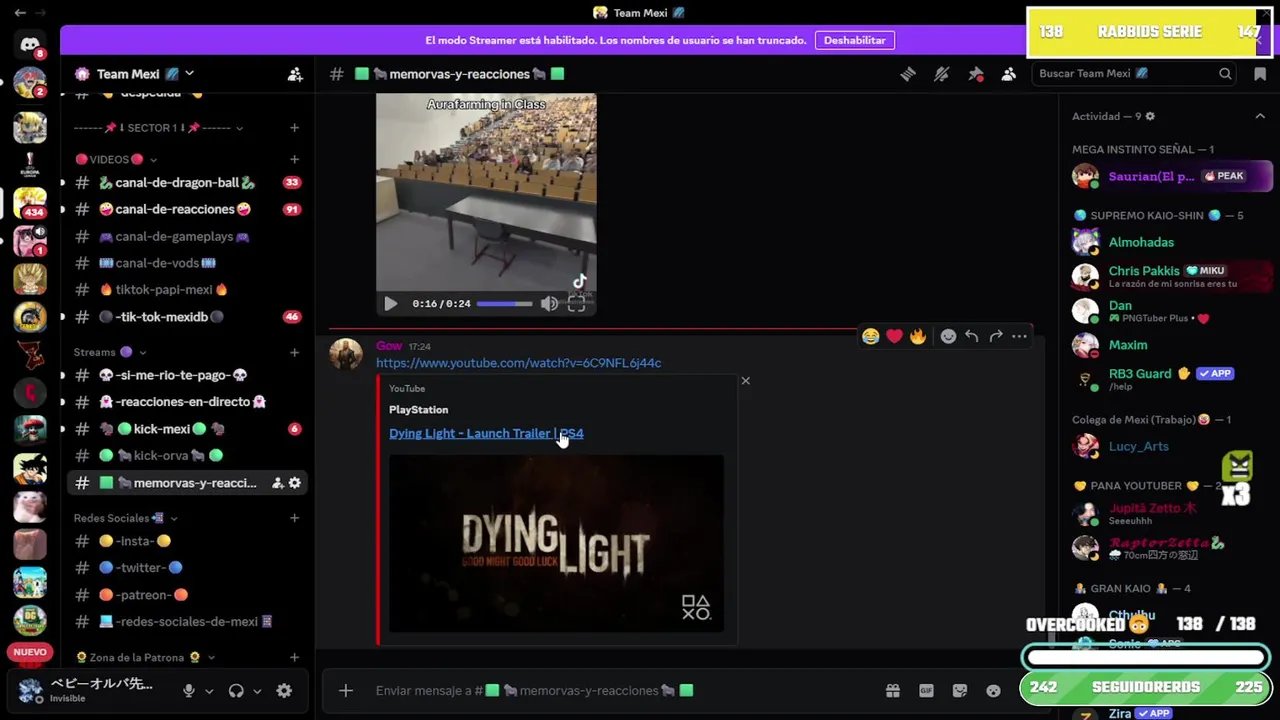Create channel in VIDEOS category
The image size is (1280, 720).
(x=294, y=159)
